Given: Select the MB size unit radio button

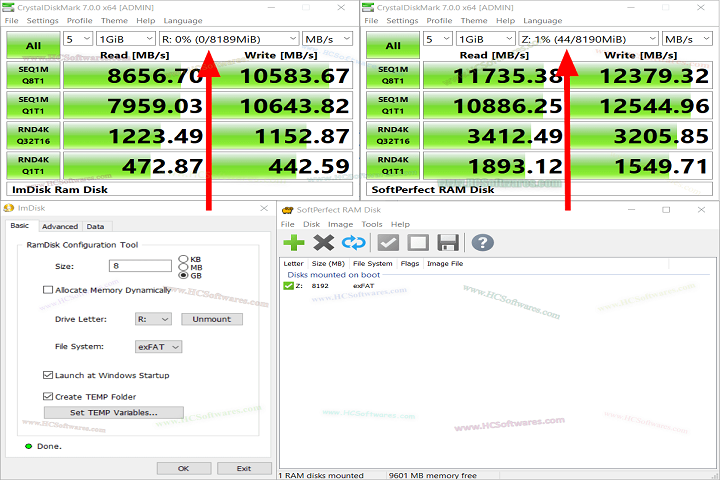Looking at the screenshot, I should point(183,268).
